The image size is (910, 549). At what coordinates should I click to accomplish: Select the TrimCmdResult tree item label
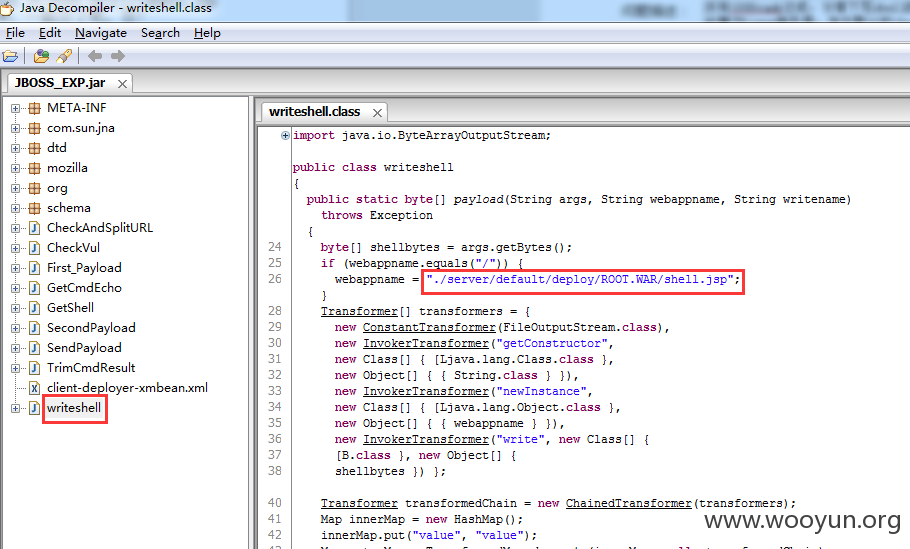point(91,368)
